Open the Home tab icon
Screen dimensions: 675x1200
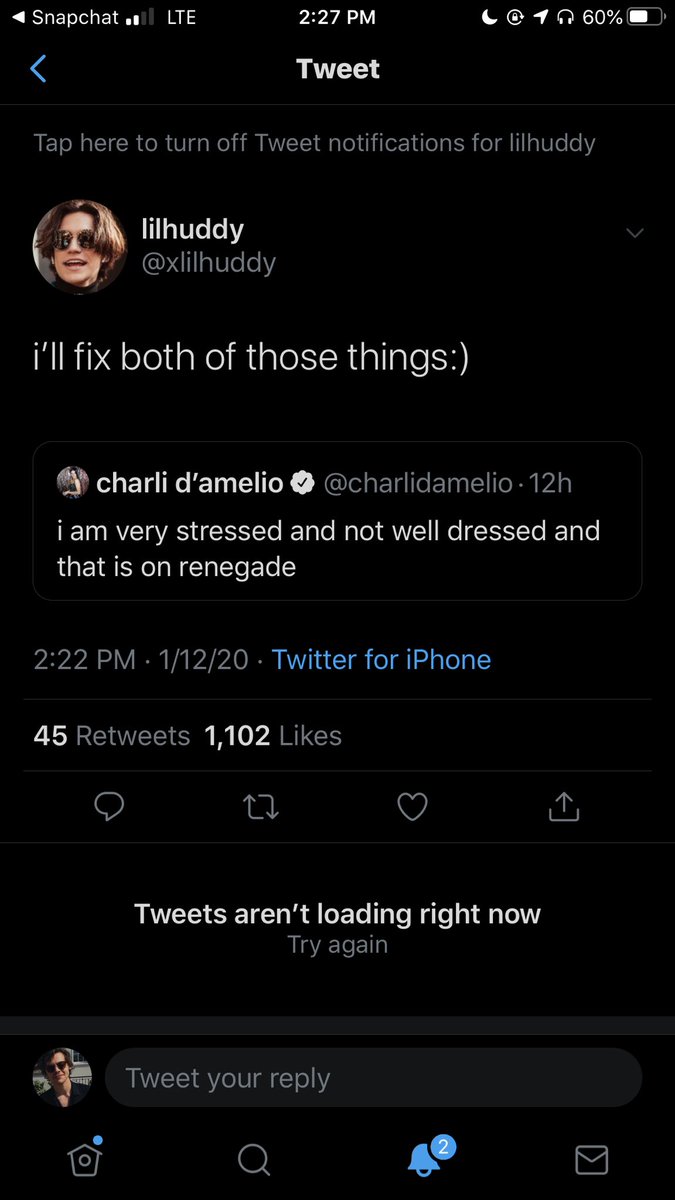[x=85, y=1157]
